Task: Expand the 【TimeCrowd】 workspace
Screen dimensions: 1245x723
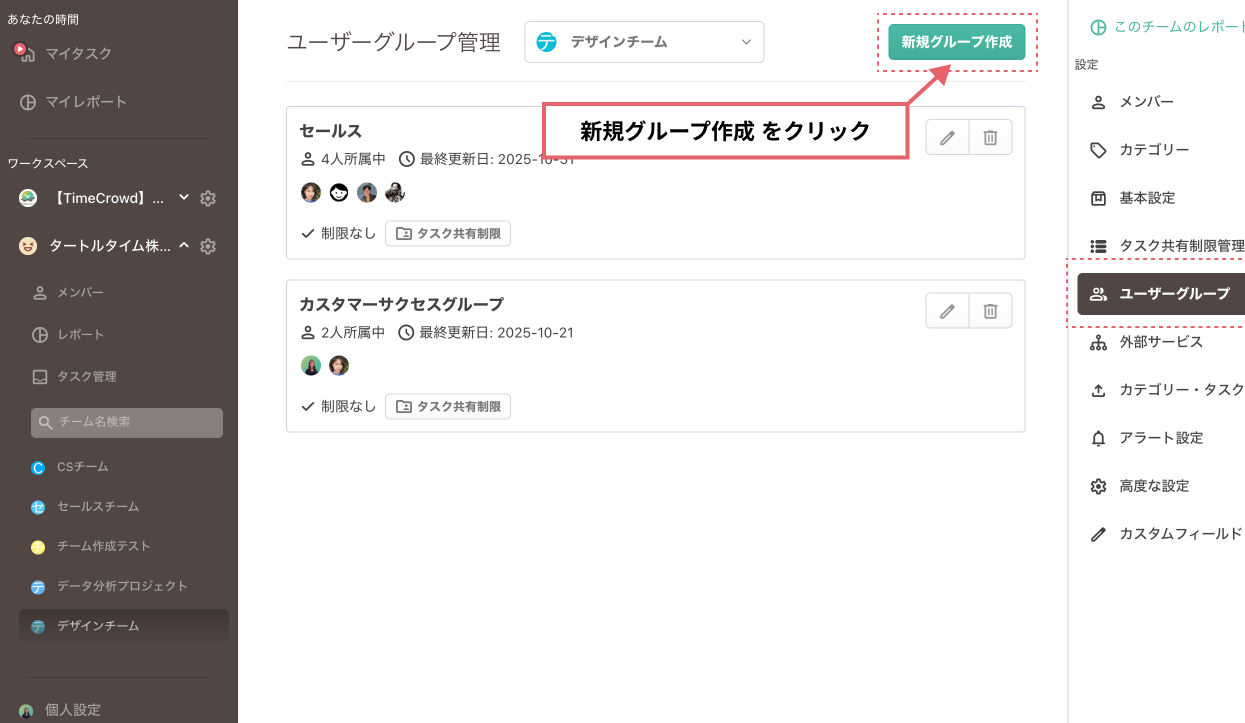Action: click(x=183, y=198)
